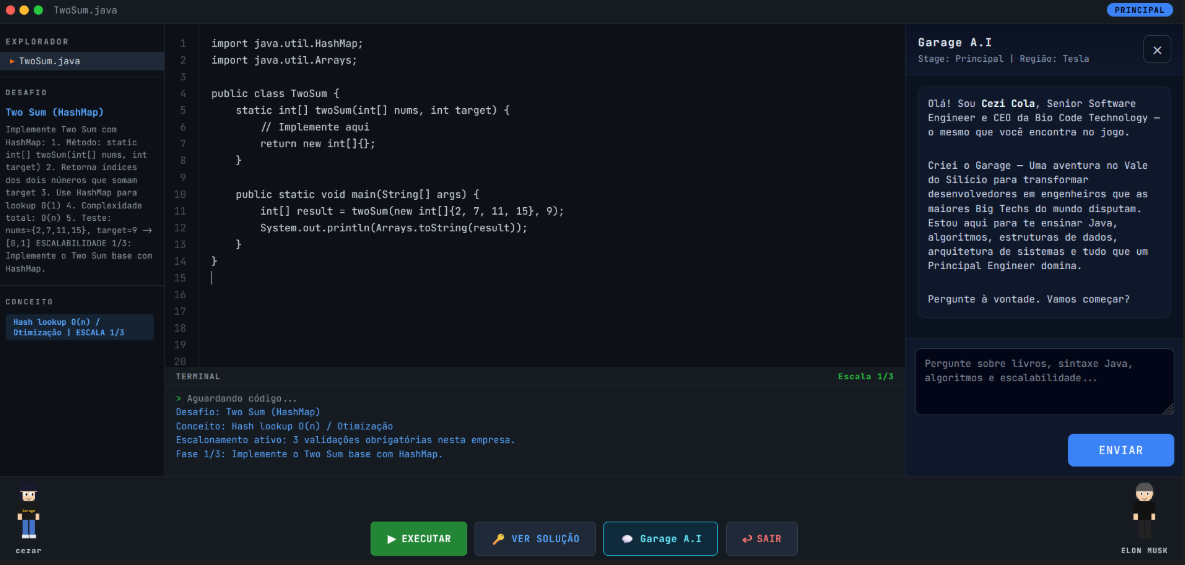Click the line 'import java.util.HashMap;'
1185x565 pixels.
click(287, 43)
